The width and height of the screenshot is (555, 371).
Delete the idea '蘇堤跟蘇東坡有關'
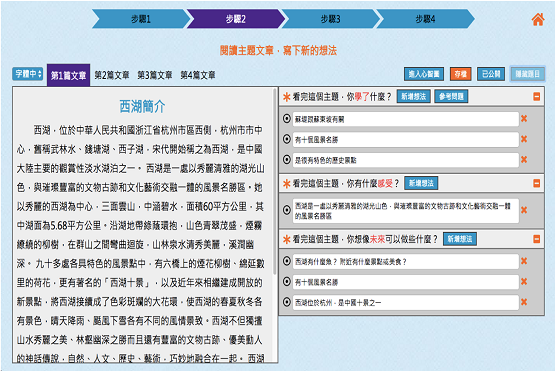[524, 119]
